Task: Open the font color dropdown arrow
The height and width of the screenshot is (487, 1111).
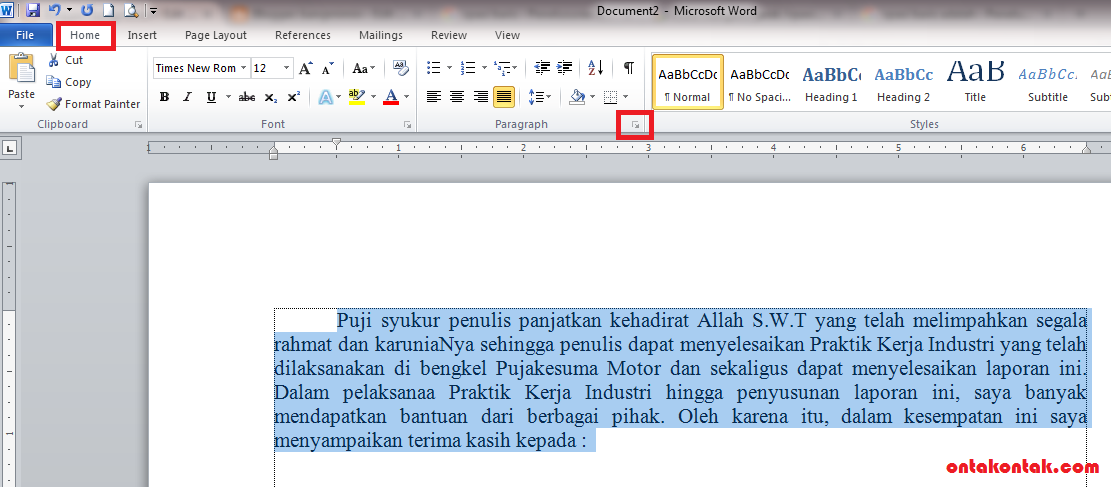Action: 407,97
